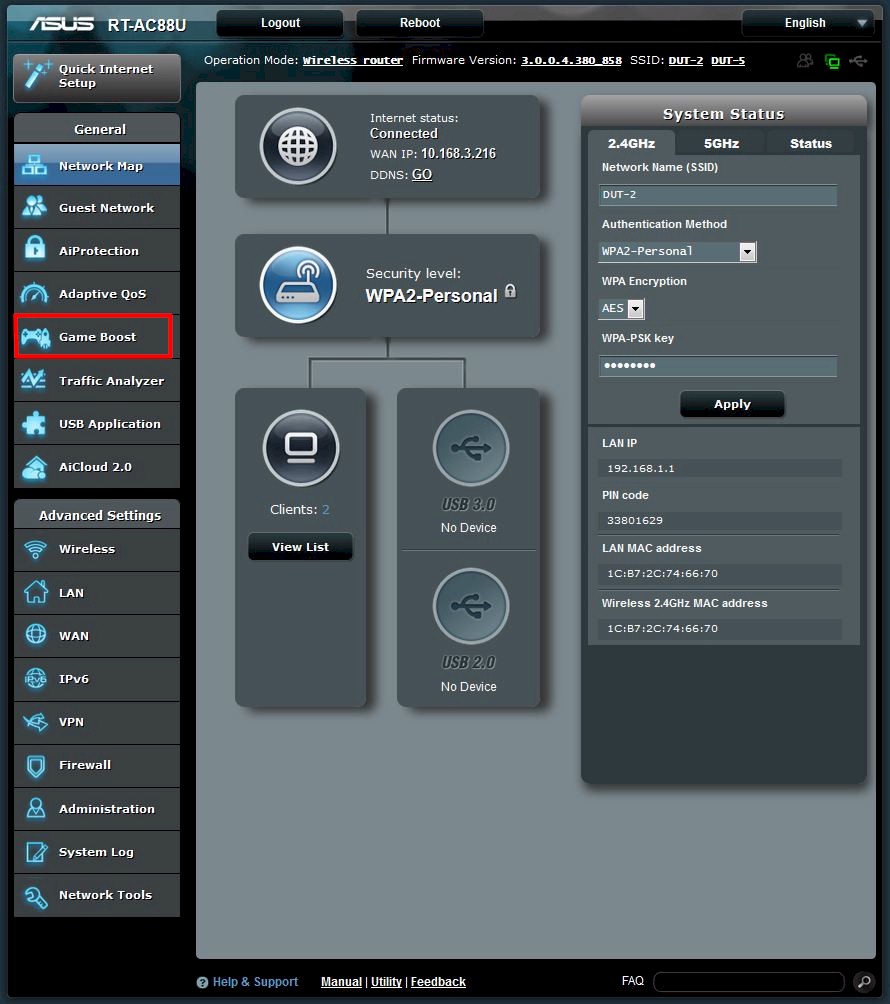This screenshot has height=1004, width=890.
Task: Click the wireless router security icon
Action: click(298, 284)
